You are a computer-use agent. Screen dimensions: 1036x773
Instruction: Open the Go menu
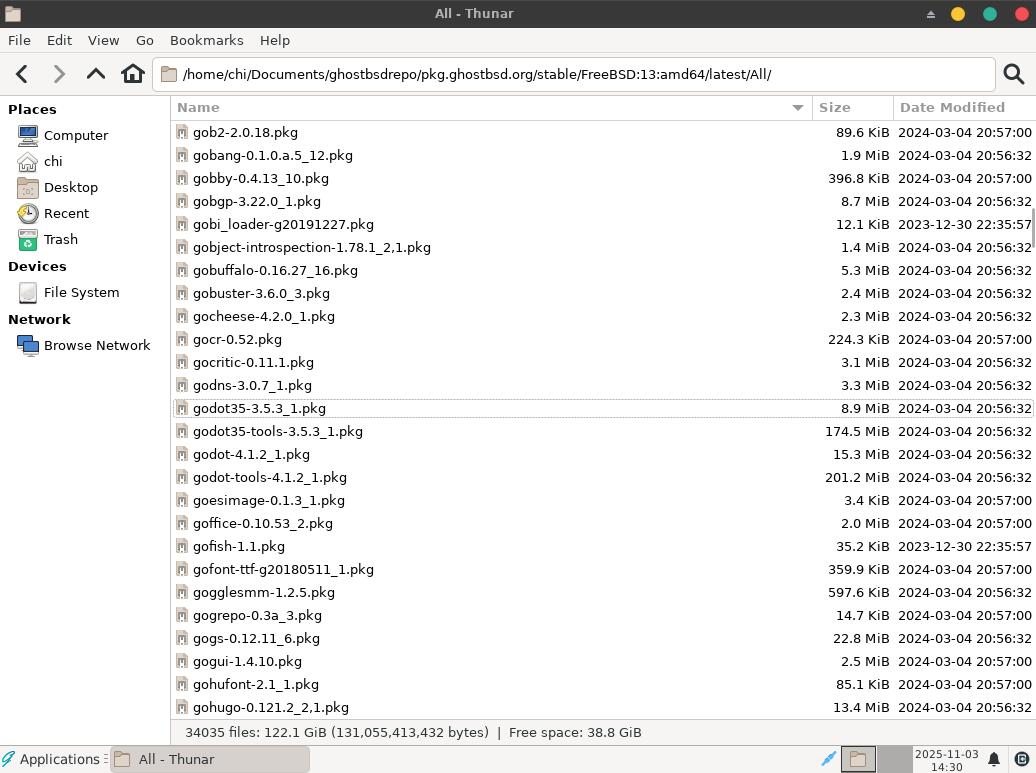(145, 40)
